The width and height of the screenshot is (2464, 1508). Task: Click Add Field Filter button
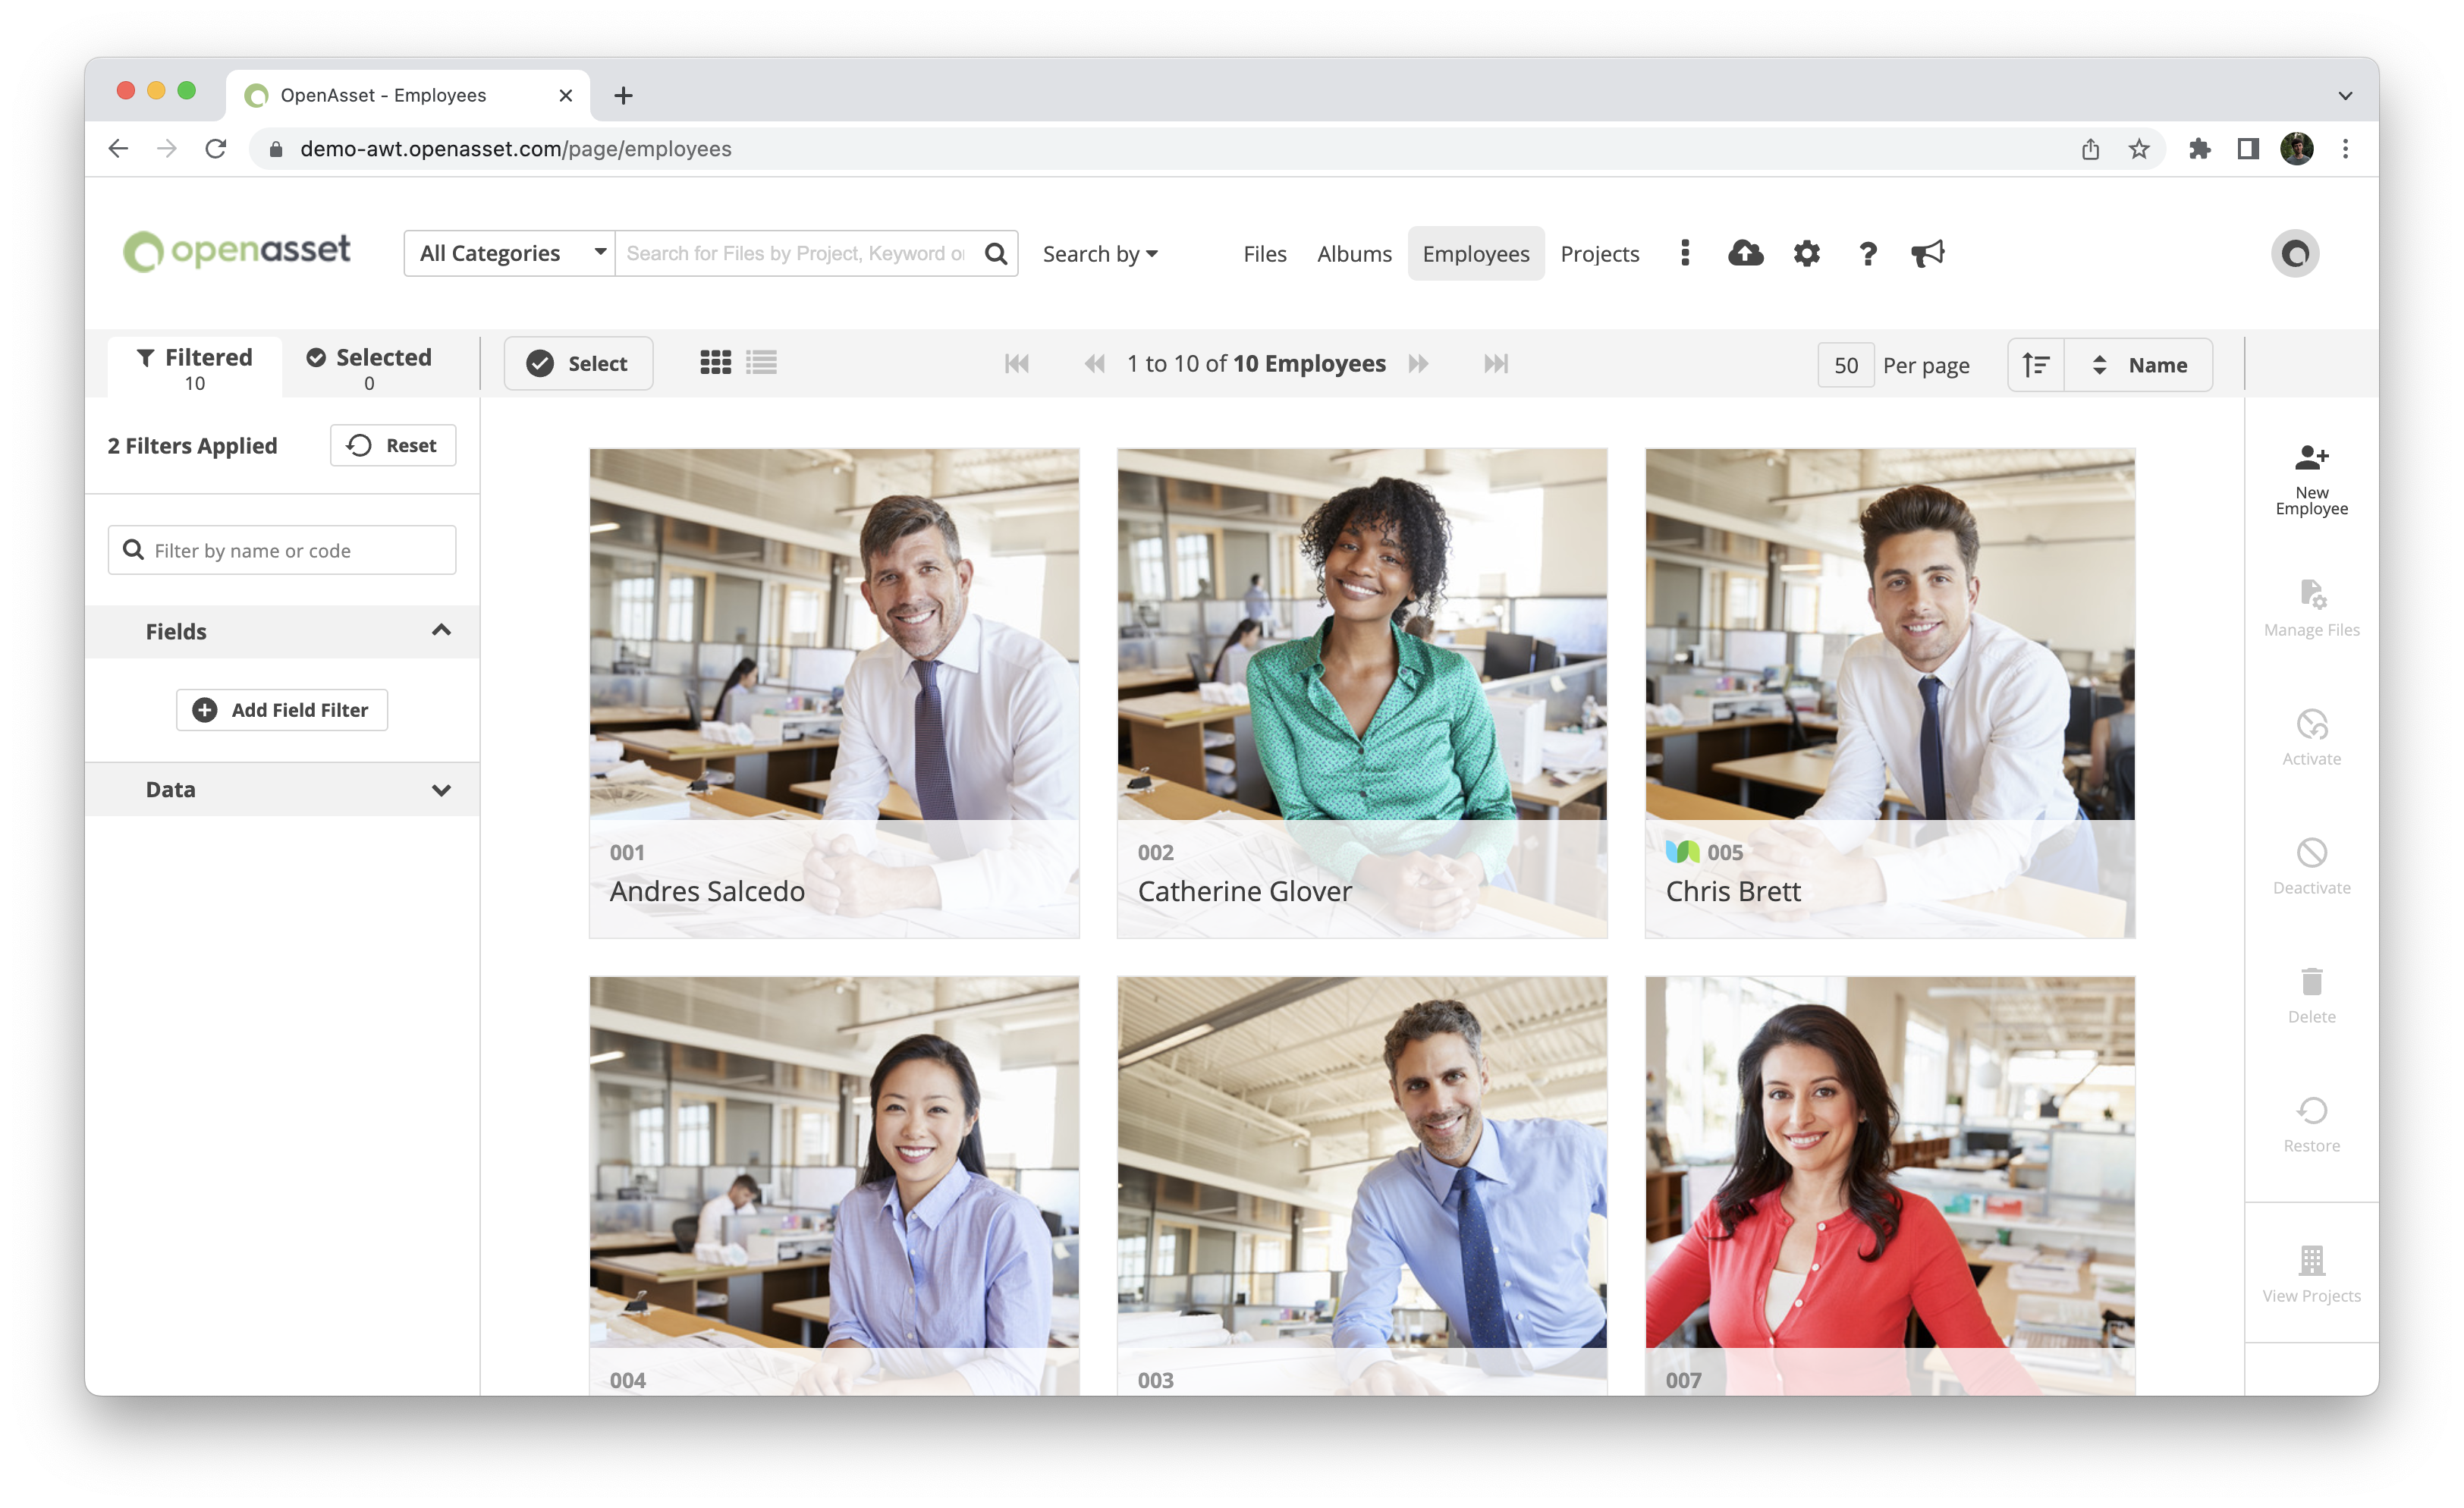[282, 710]
